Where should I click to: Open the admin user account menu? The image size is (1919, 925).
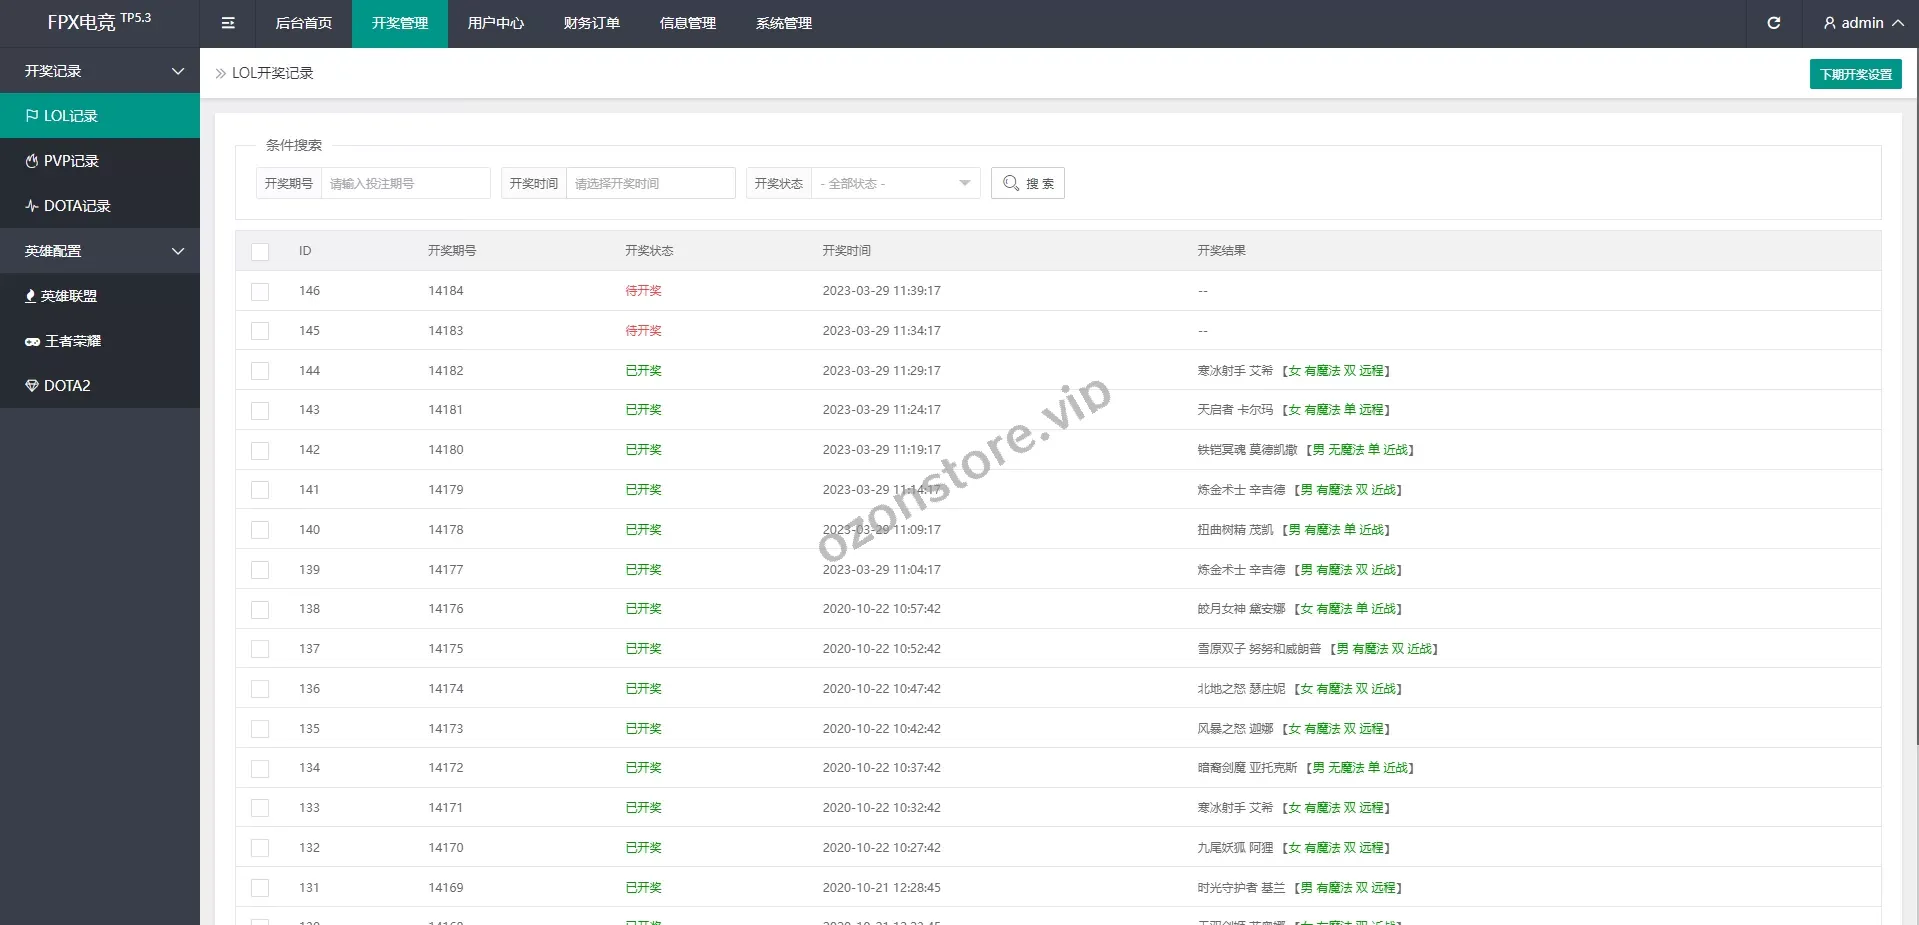1862,23
